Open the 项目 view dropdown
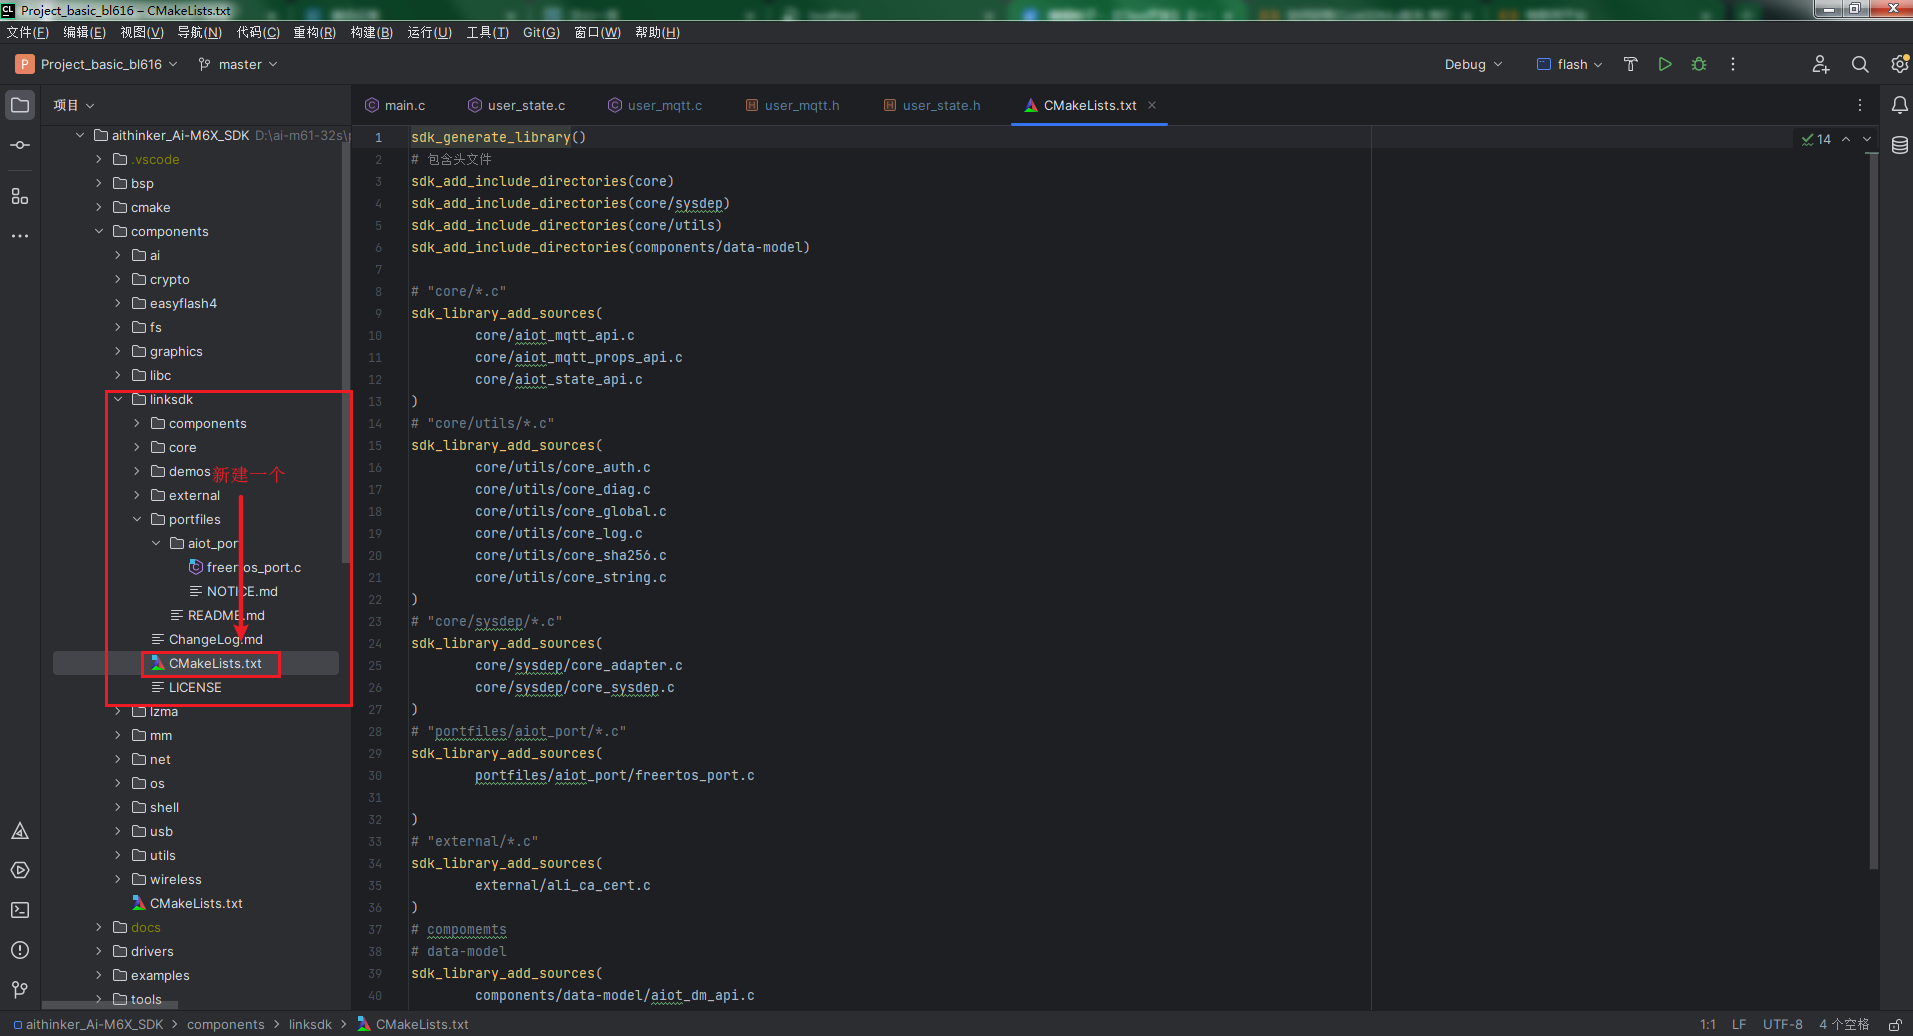 point(74,105)
